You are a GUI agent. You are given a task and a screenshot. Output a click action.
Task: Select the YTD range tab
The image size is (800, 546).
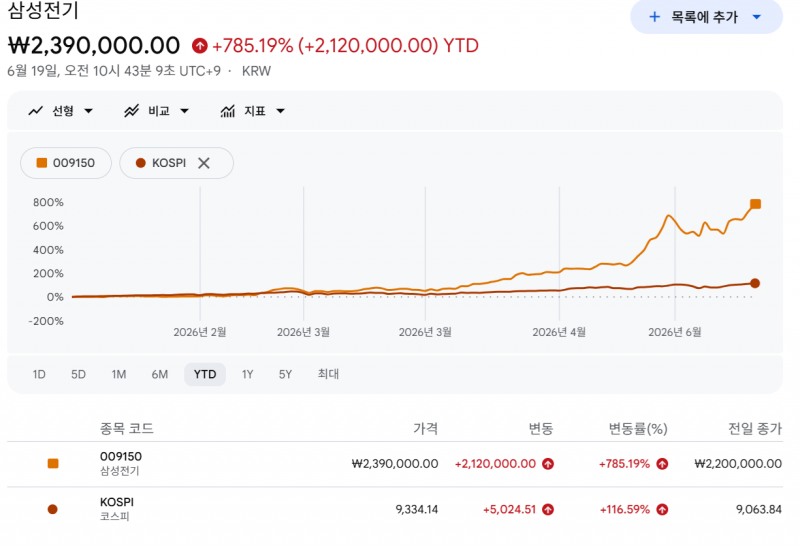(x=205, y=375)
